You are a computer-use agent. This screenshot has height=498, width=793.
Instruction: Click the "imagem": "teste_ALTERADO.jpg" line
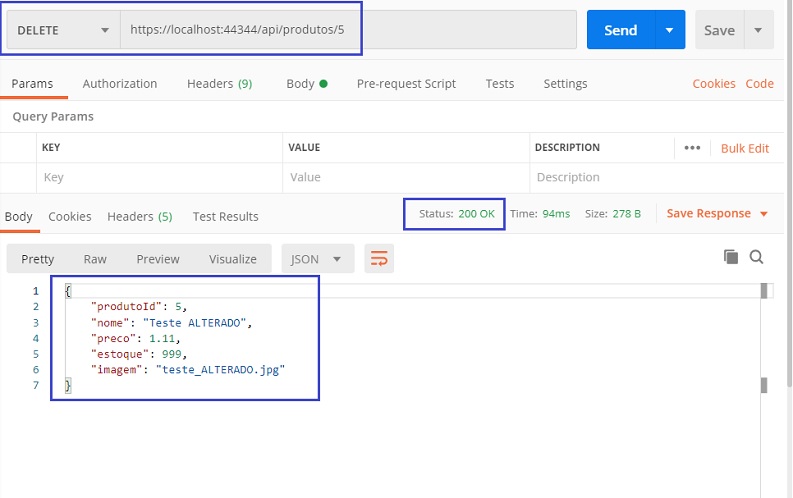(188, 370)
